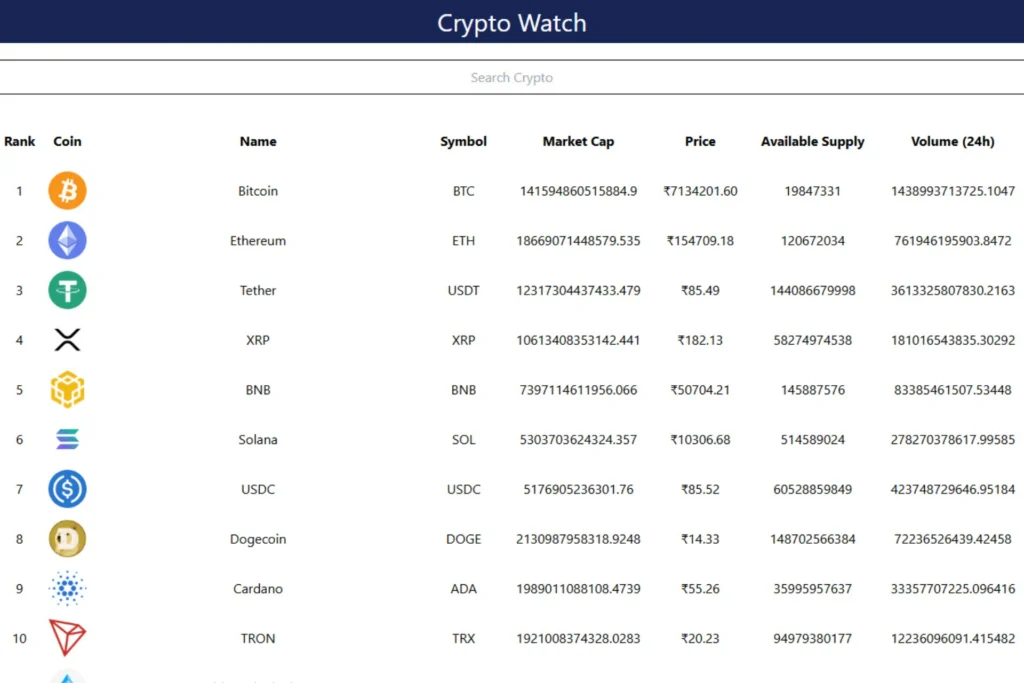Image resolution: width=1024 pixels, height=683 pixels.
Task: Select Bitcoin volume 1438993713725.1047
Action: pyautogui.click(x=953, y=191)
